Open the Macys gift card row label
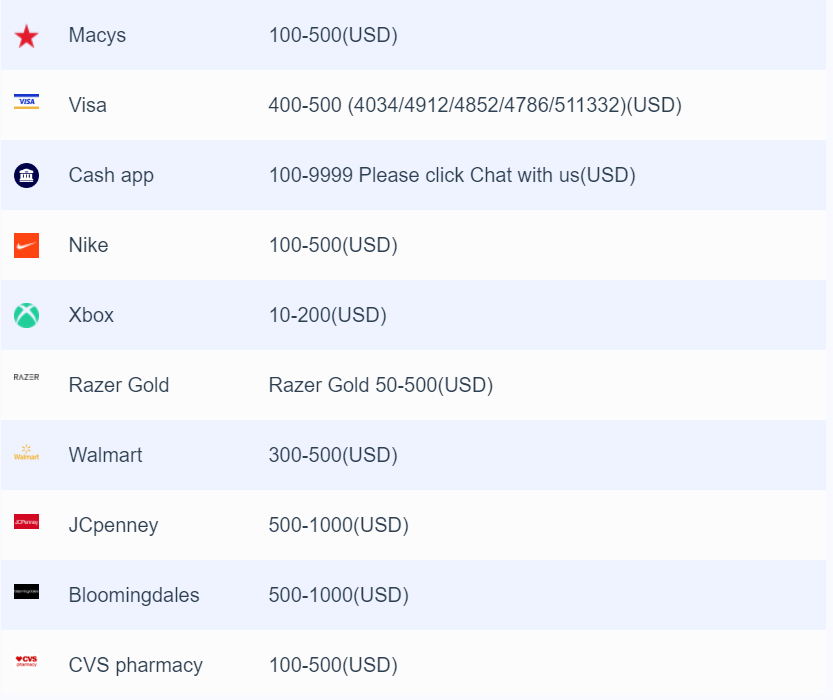Screen dimensions: 833x700 (97, 35)
